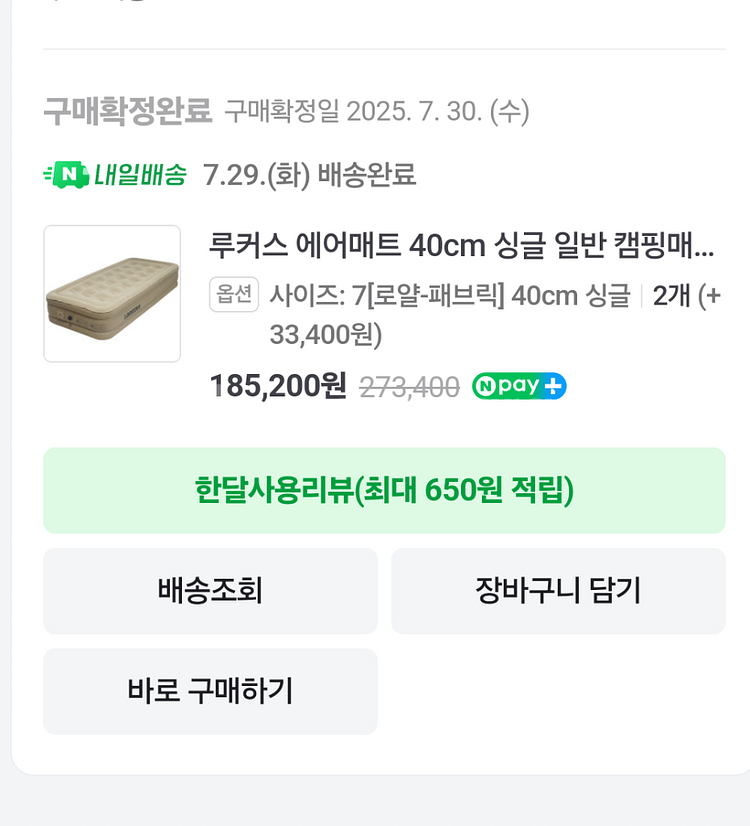Click the 구매확정완료 status heading
Image resolution: width=750 pixels, height=826 pixels.
tap(128, 111)
